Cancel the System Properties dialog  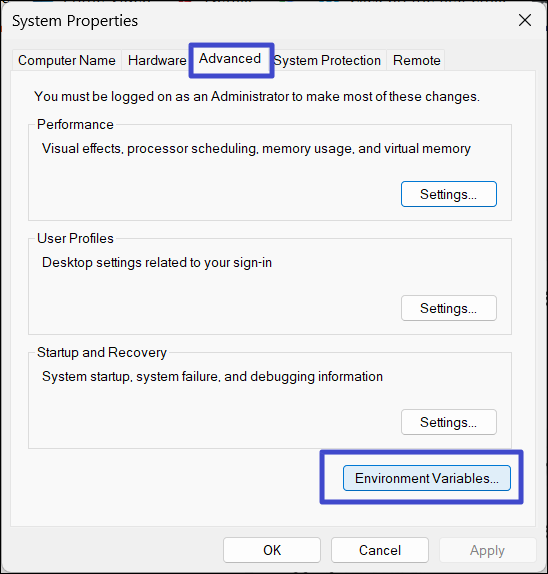pyautogui.click(x=380, y=550)
